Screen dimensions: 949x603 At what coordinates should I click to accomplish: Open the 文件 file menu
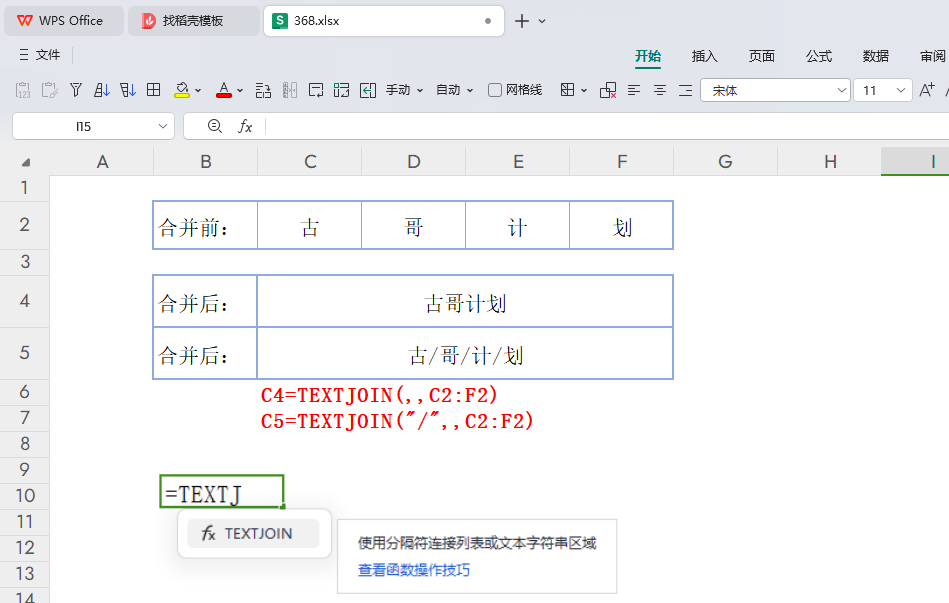(39, 55)
